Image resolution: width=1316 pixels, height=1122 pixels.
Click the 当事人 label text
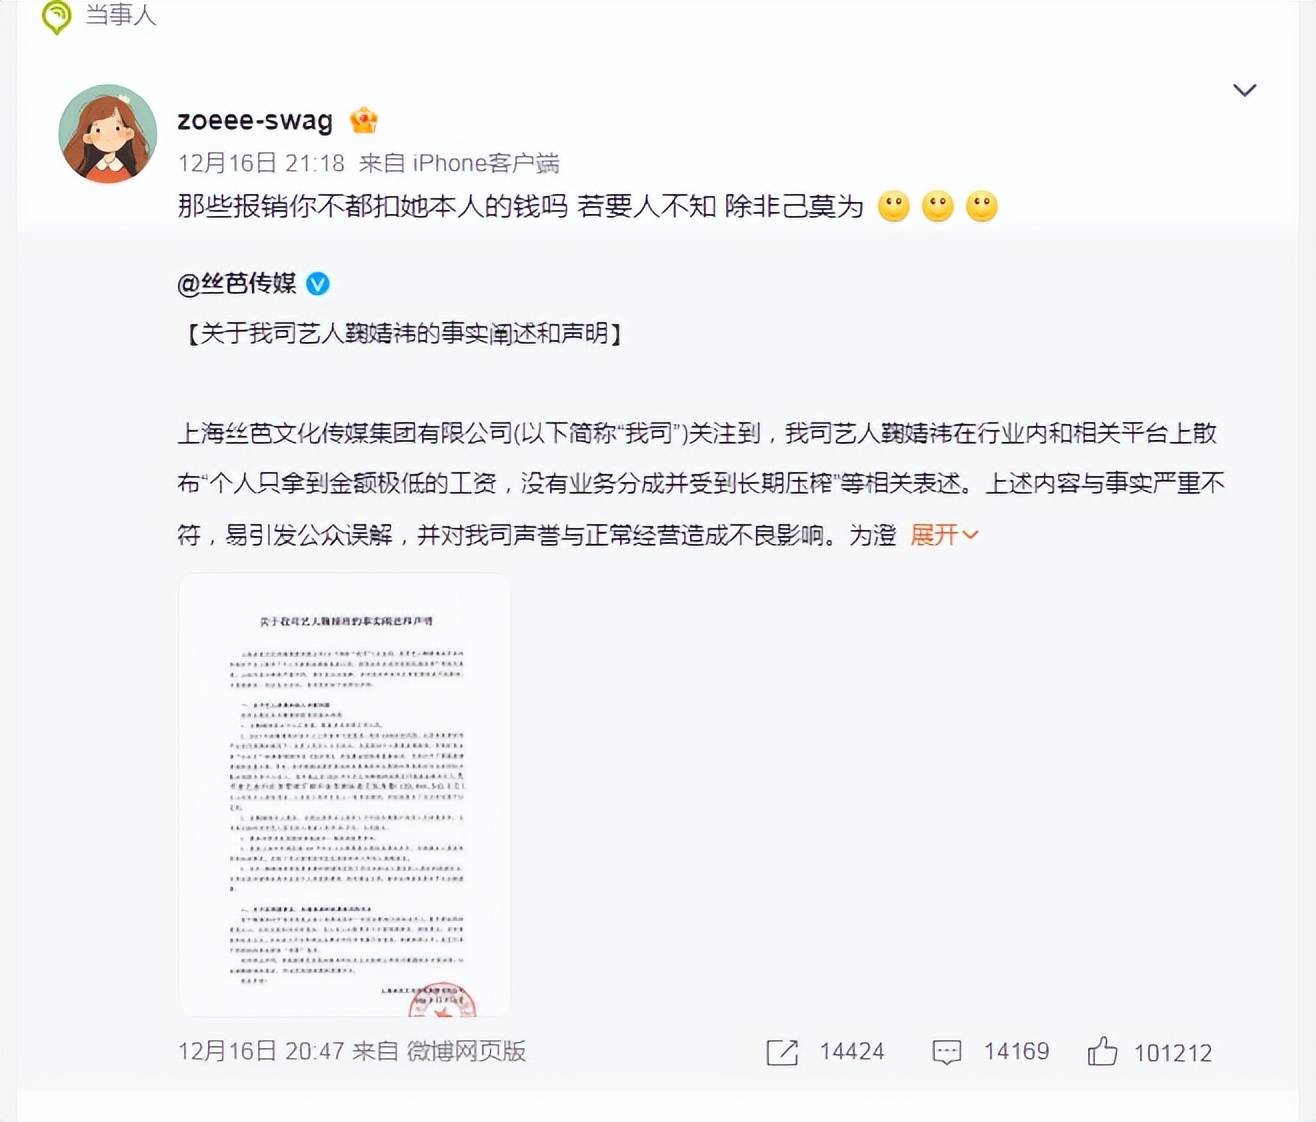pos(121,14)
